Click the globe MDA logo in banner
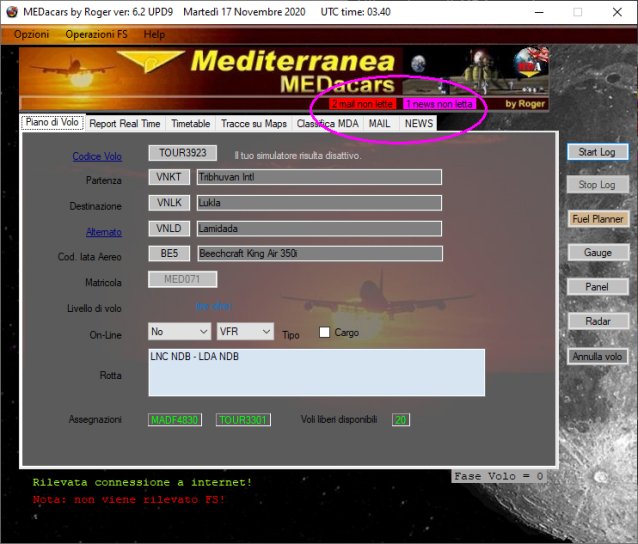This screenshot has width=638, height=544. 530,63
